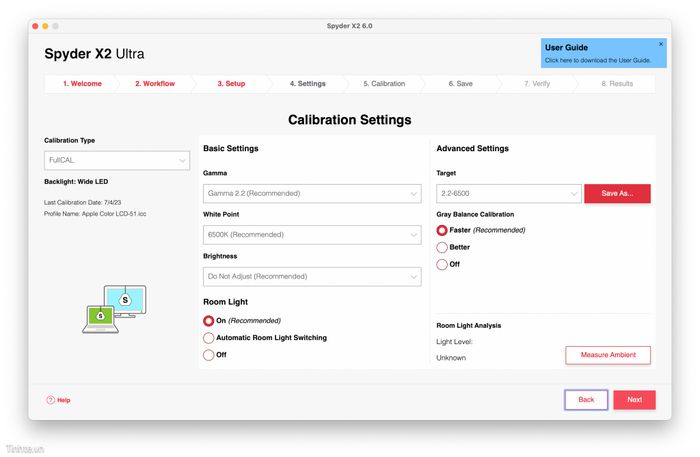Open the Calibration Type dropdown
Screen dimensions: 700x457
pos(117,160)
